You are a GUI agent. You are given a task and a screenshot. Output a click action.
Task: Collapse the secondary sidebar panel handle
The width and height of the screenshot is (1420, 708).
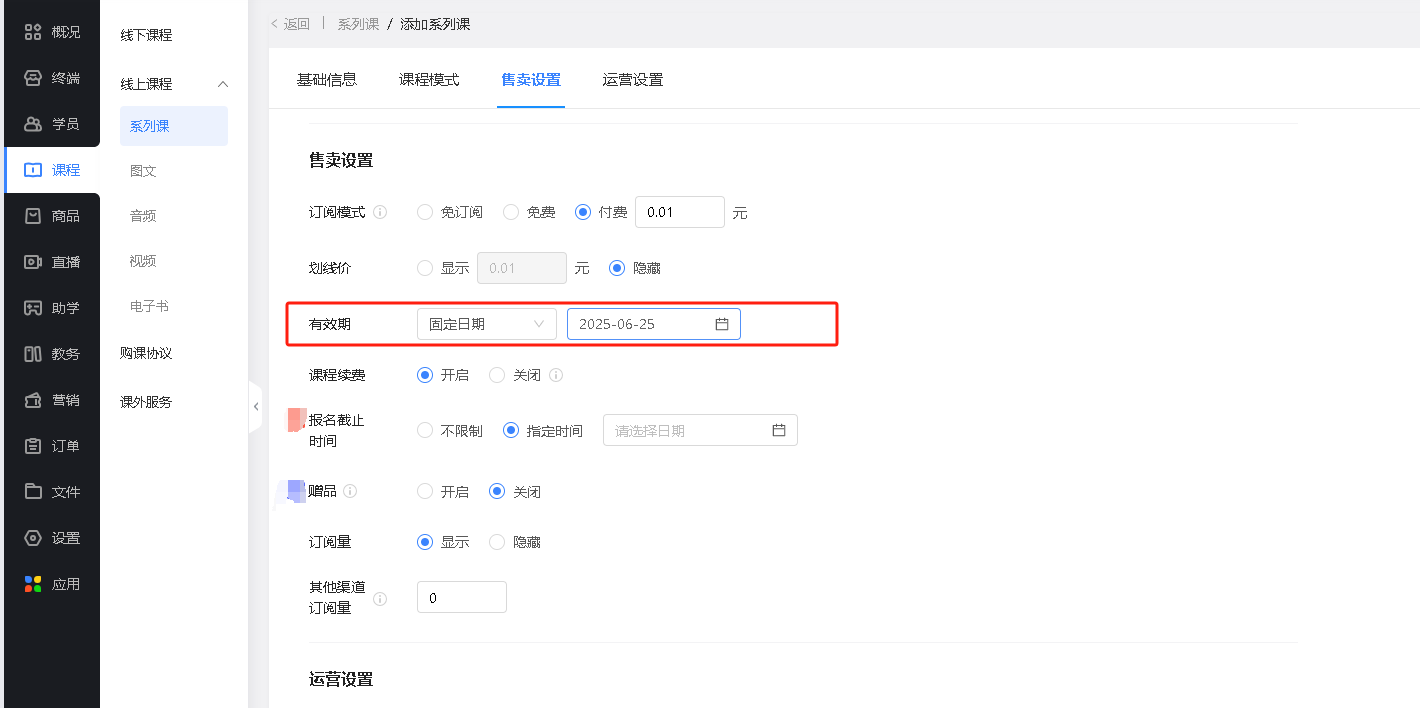256,406
